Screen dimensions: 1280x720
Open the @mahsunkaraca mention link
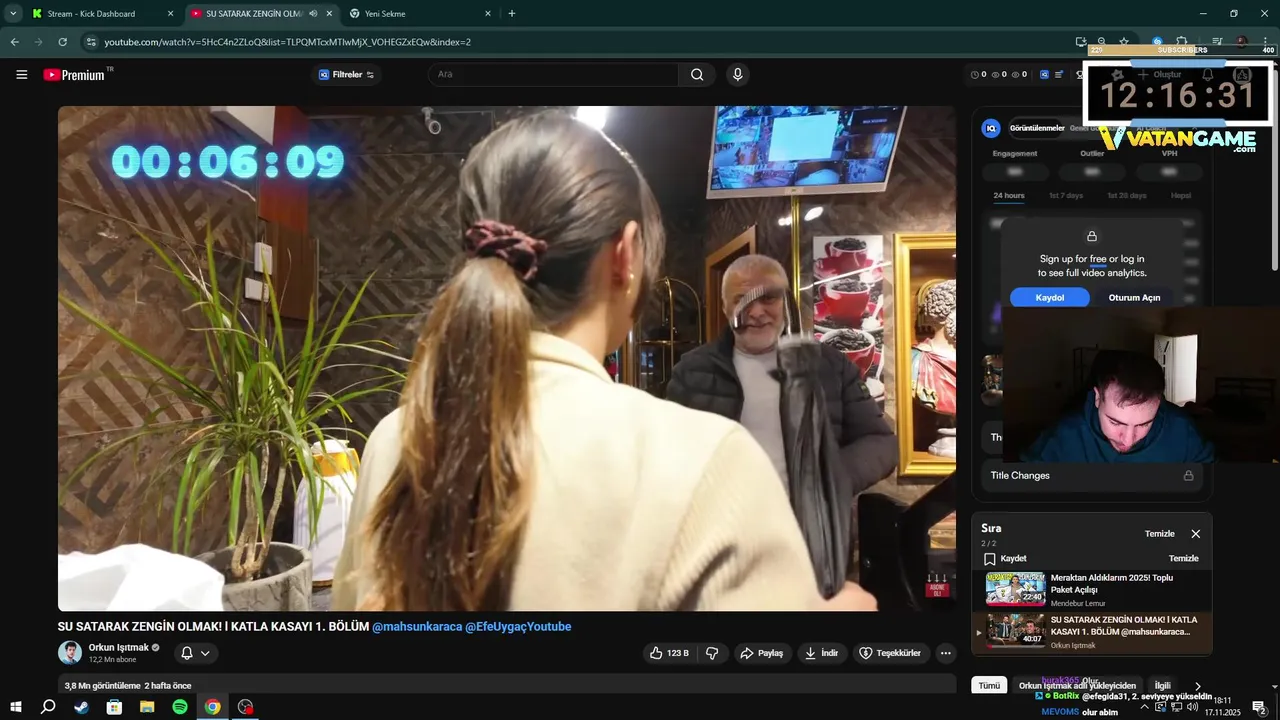point(417,626)
